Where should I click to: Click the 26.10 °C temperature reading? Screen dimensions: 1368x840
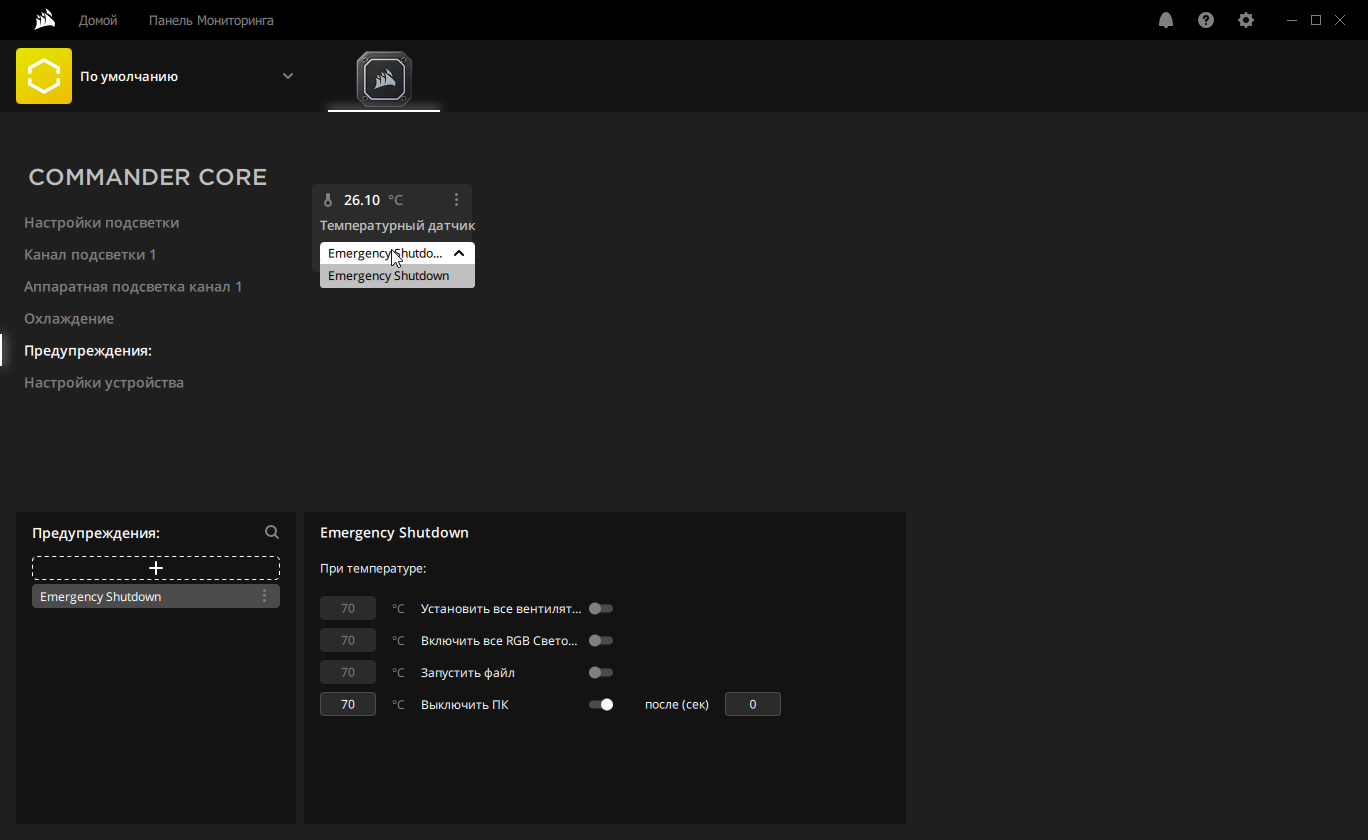[x=373, y=200]
